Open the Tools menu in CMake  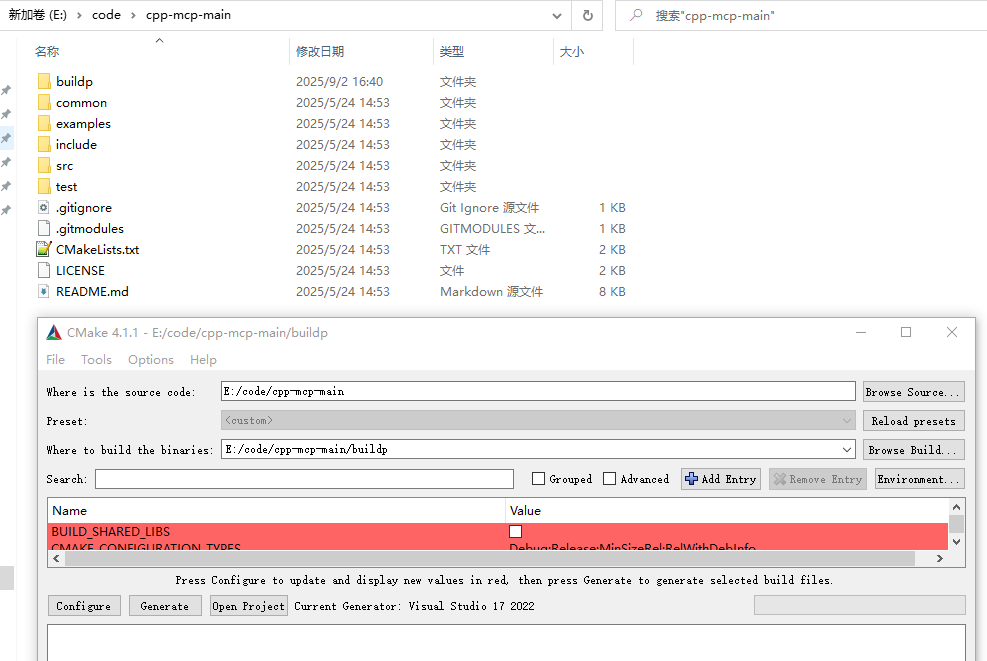pyautogui.click(x=96, y=359)
